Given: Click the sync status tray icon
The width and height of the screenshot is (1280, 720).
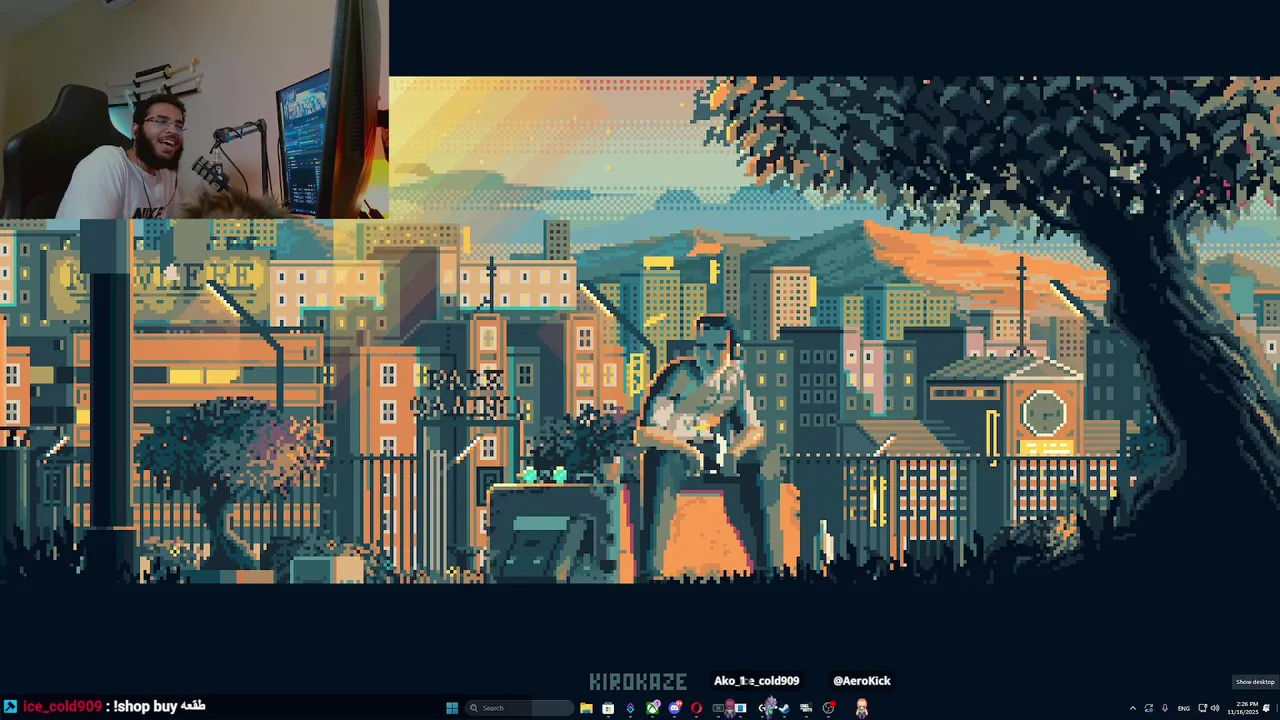Looking at the screenshot, I should click(x=1149, y=708).
